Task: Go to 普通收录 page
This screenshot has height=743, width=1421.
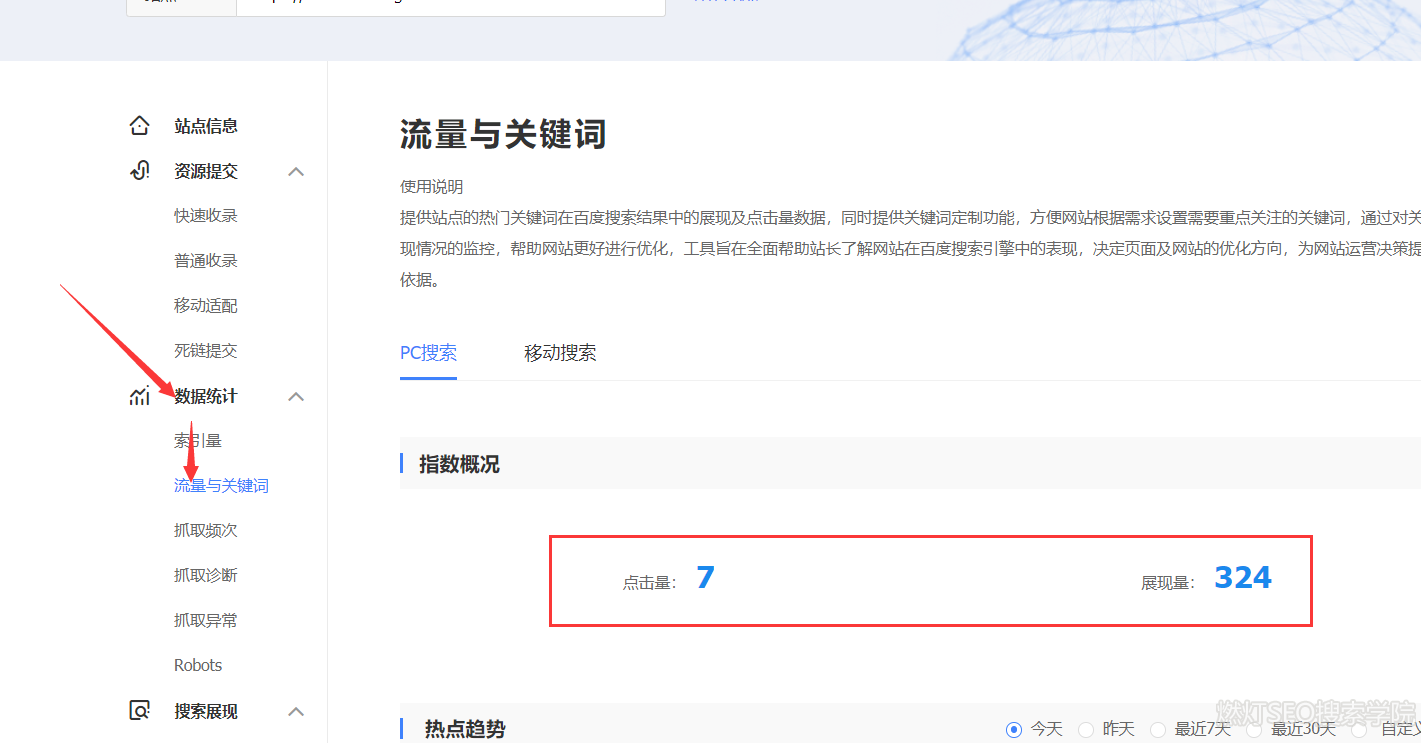Action: (206, 261)
